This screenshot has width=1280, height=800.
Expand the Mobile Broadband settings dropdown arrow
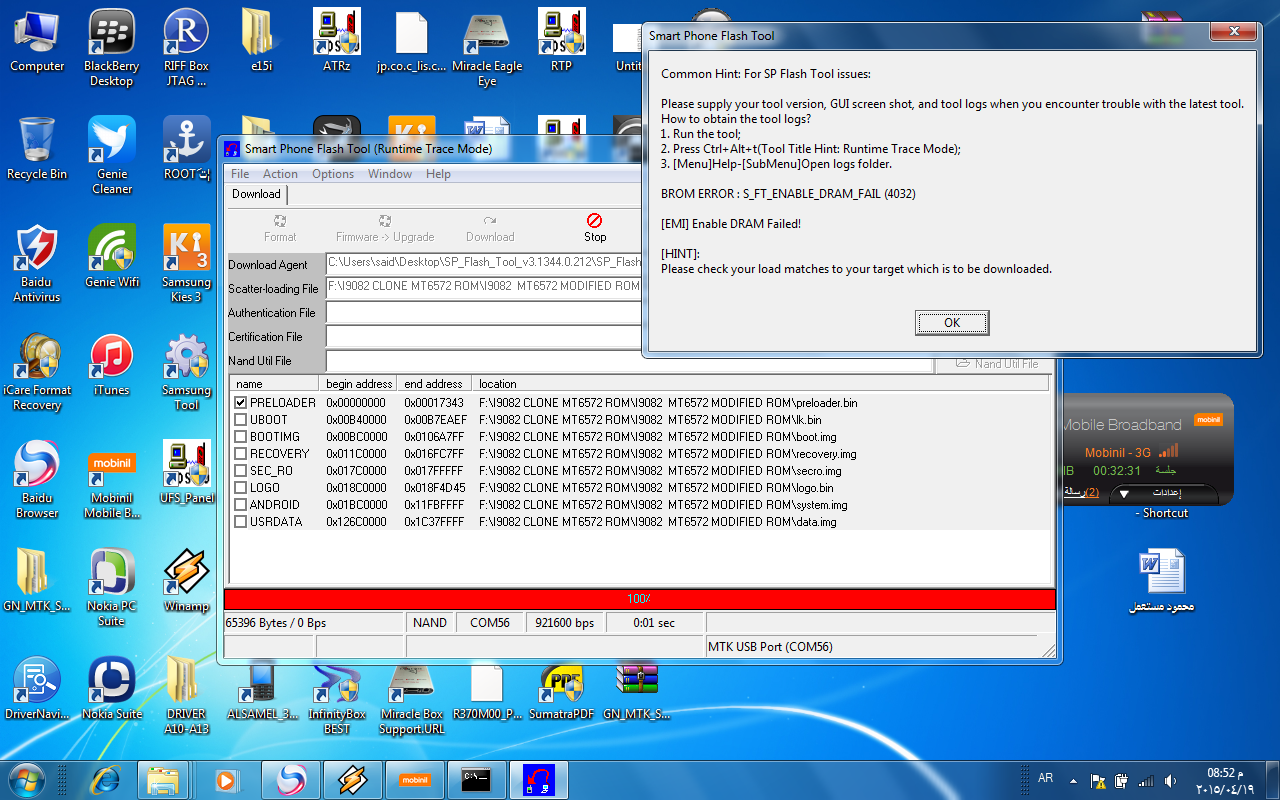pos(1123,494)
